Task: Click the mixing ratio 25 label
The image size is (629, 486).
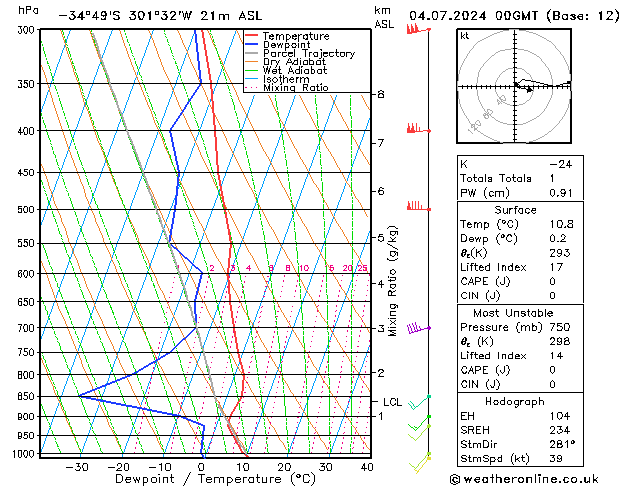Action: (x=362, y=268)
